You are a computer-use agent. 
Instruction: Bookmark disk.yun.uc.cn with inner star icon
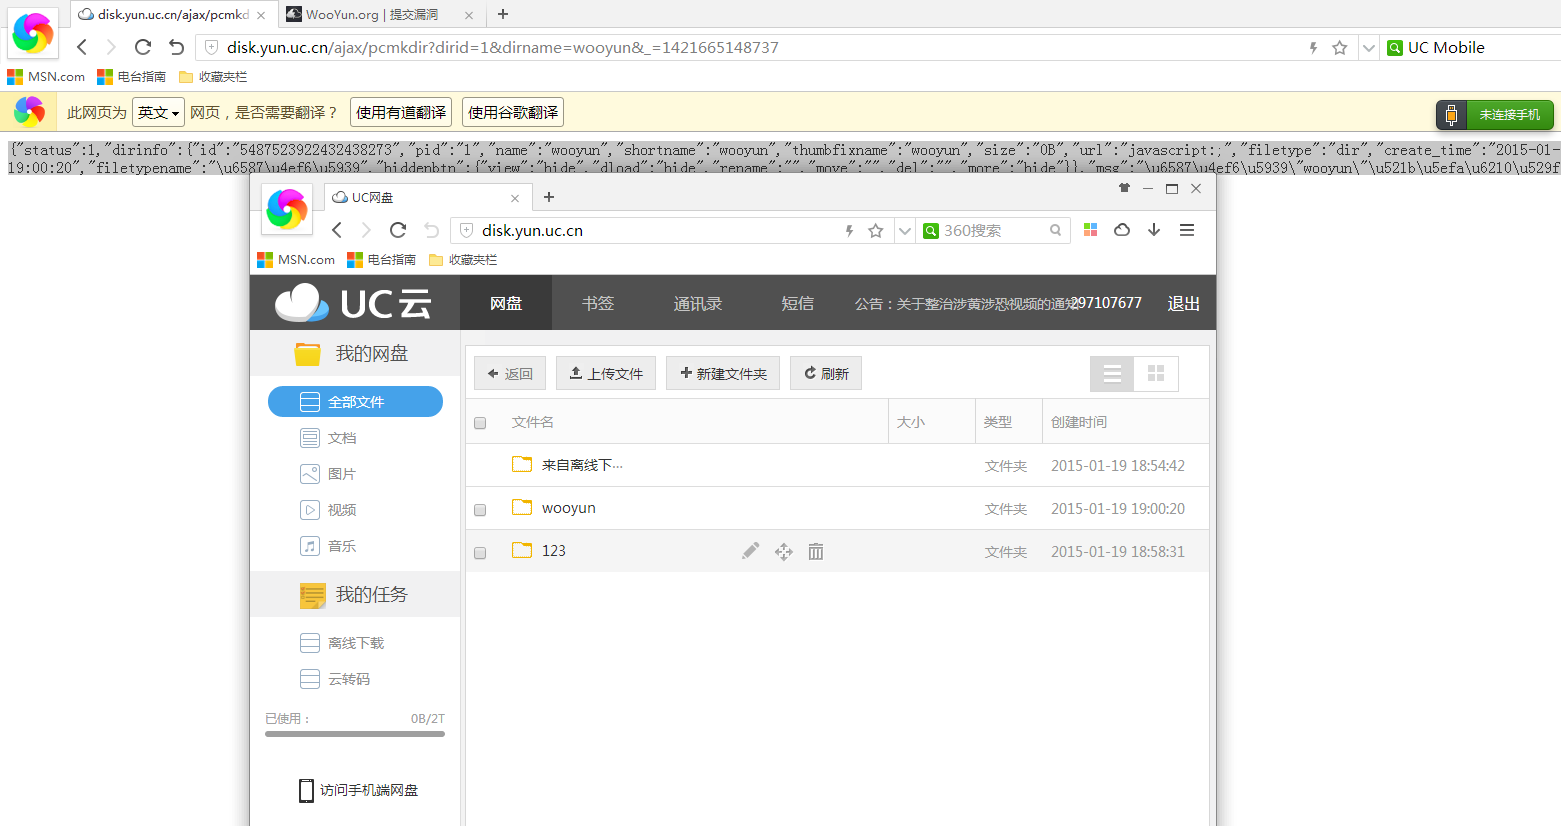tap(876, 231)
